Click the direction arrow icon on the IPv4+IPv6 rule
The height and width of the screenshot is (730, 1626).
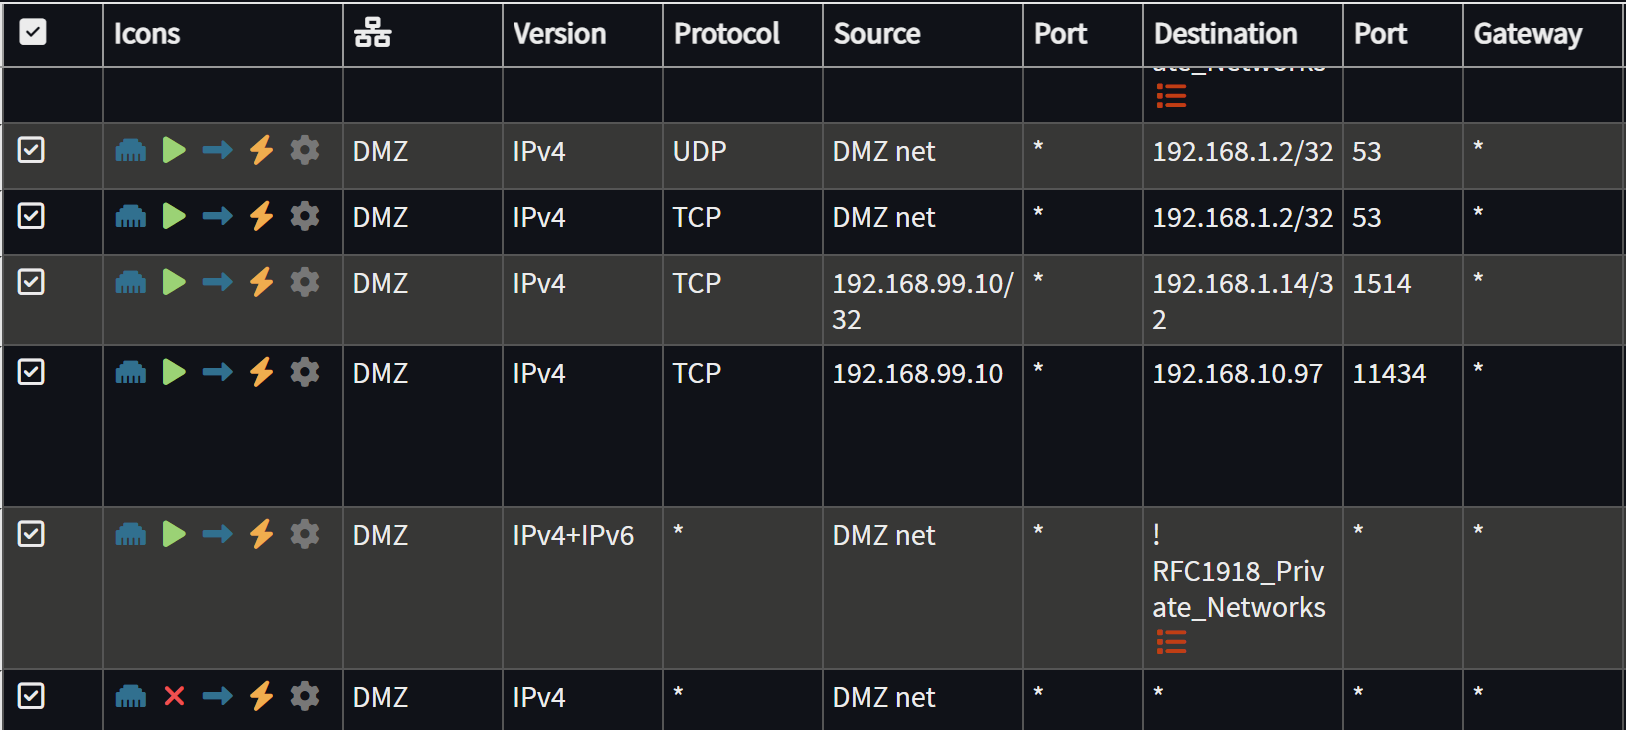click(217, 533)
